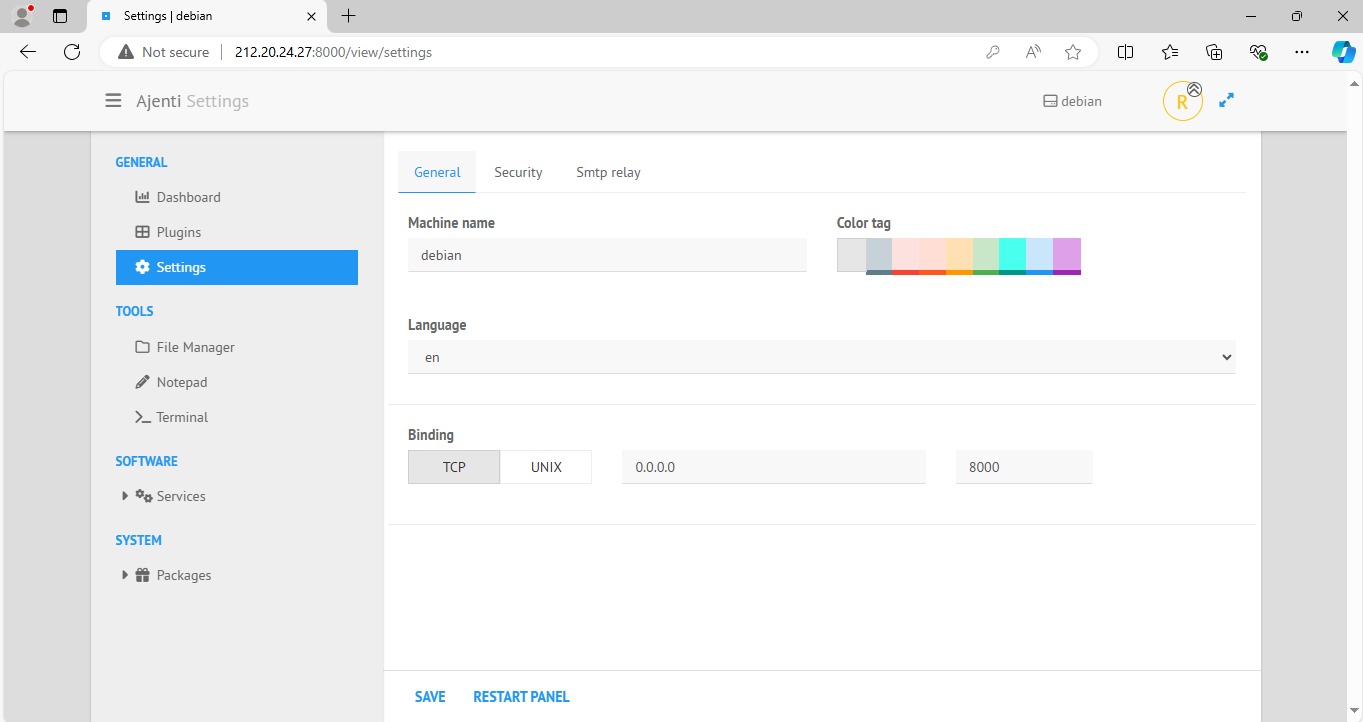
Task: Click the Not secure warning icon
Action: 126,52
